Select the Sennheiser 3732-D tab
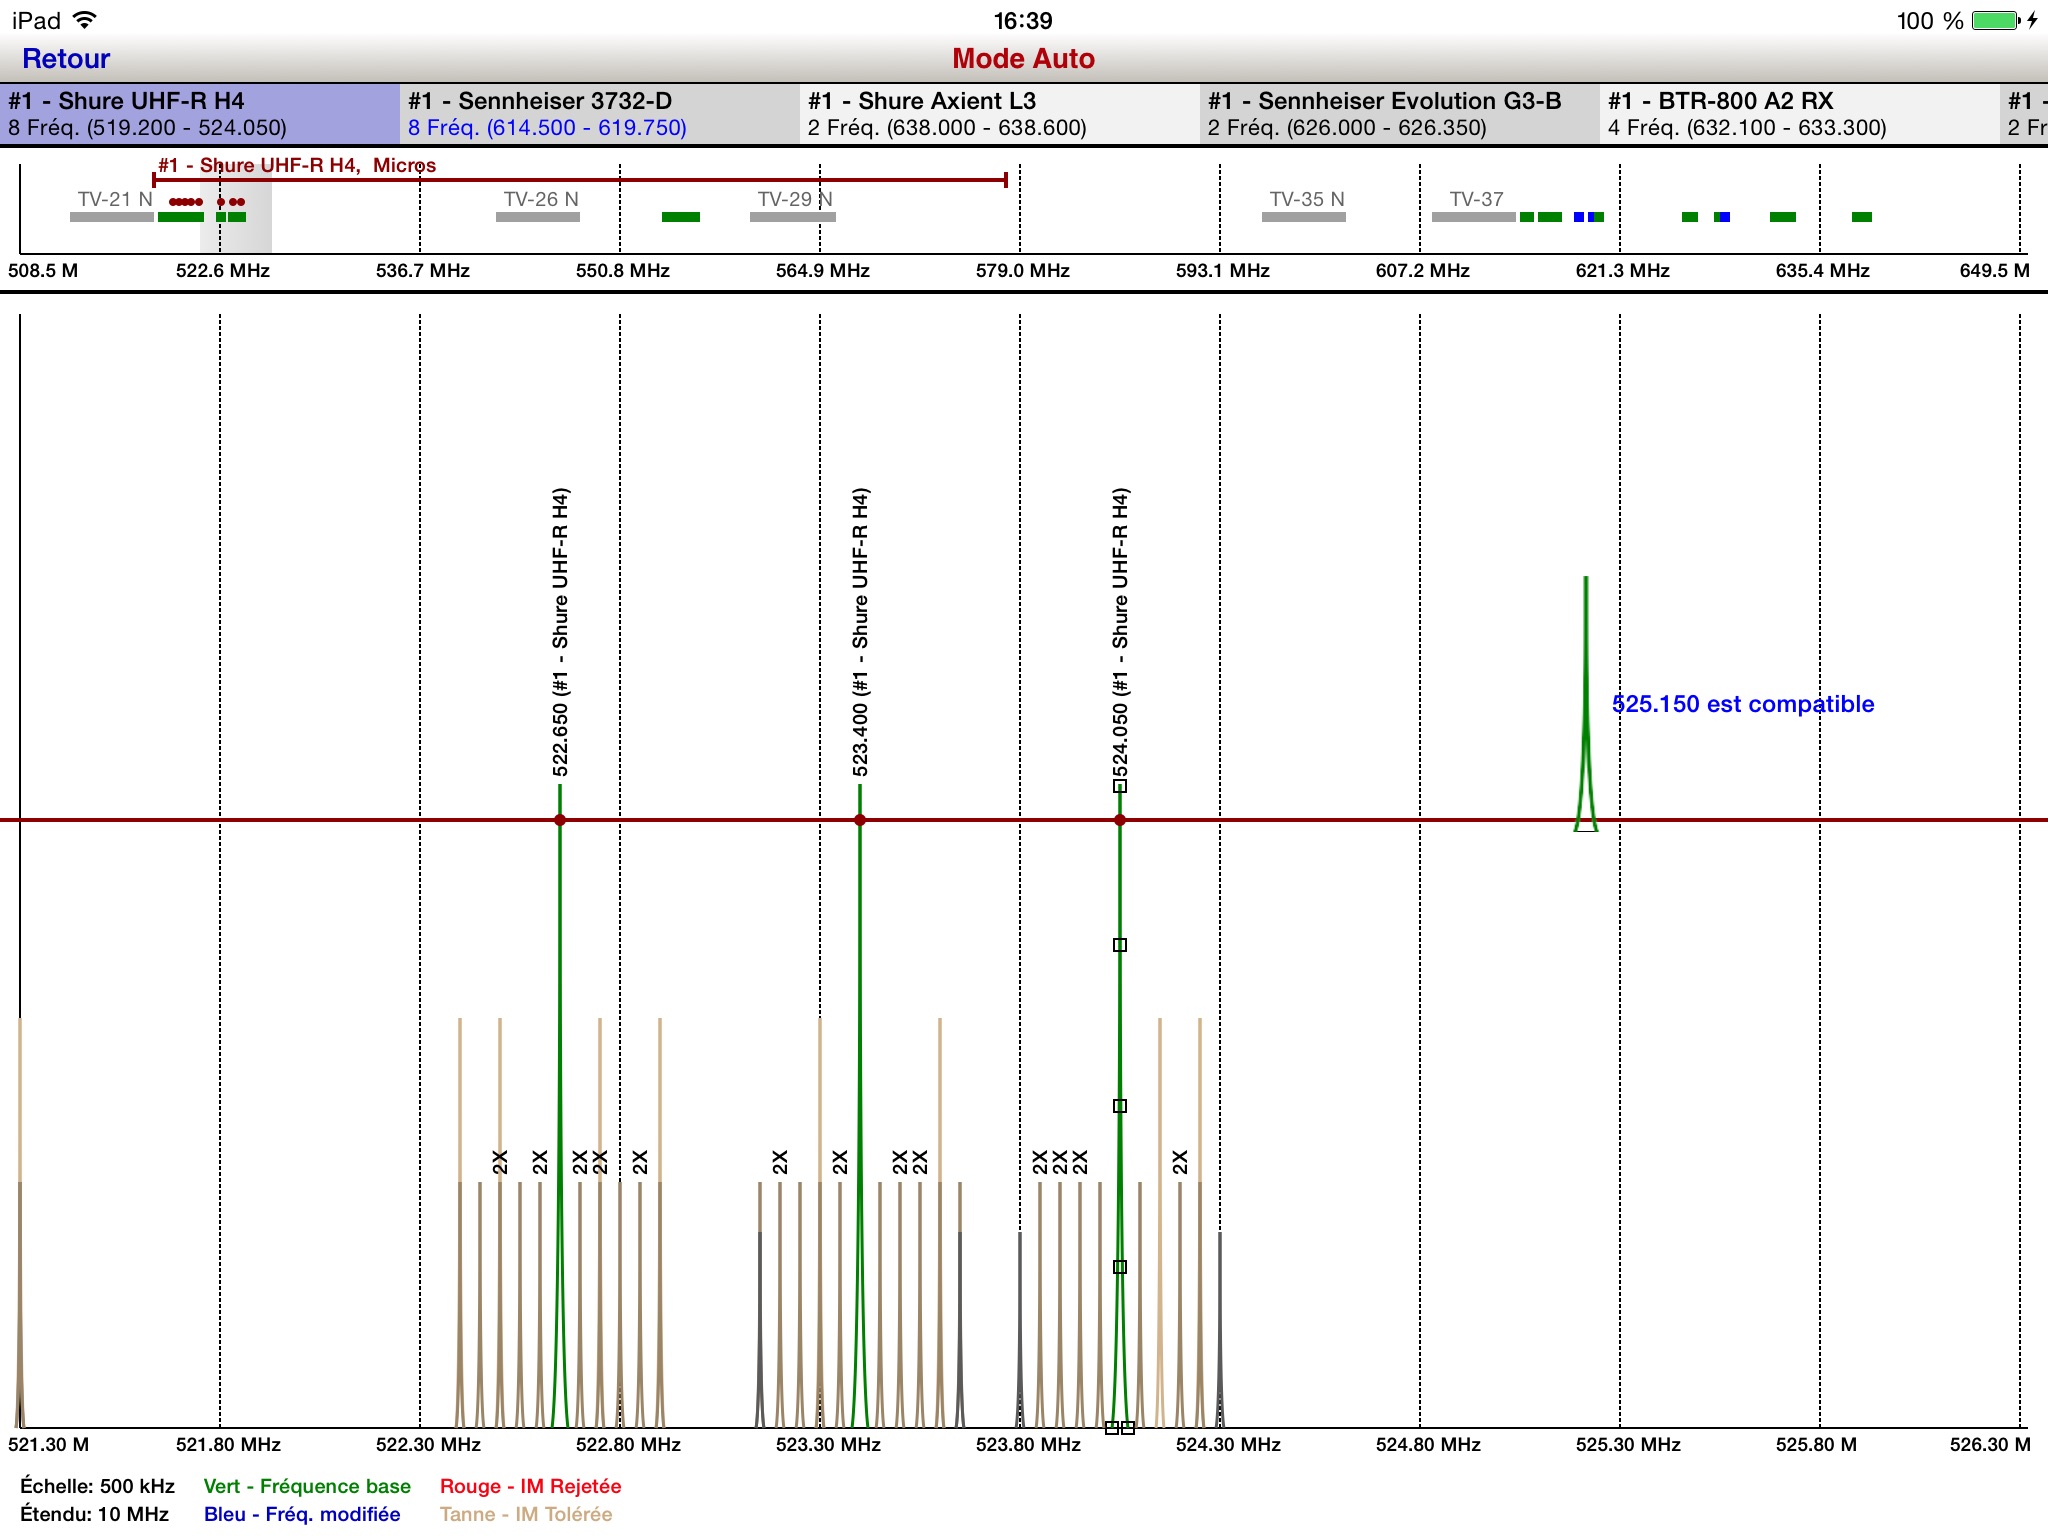Image resolution: width=2048 pixels, height=1536 pixels. pyautogui.click(x=600, y=114)
